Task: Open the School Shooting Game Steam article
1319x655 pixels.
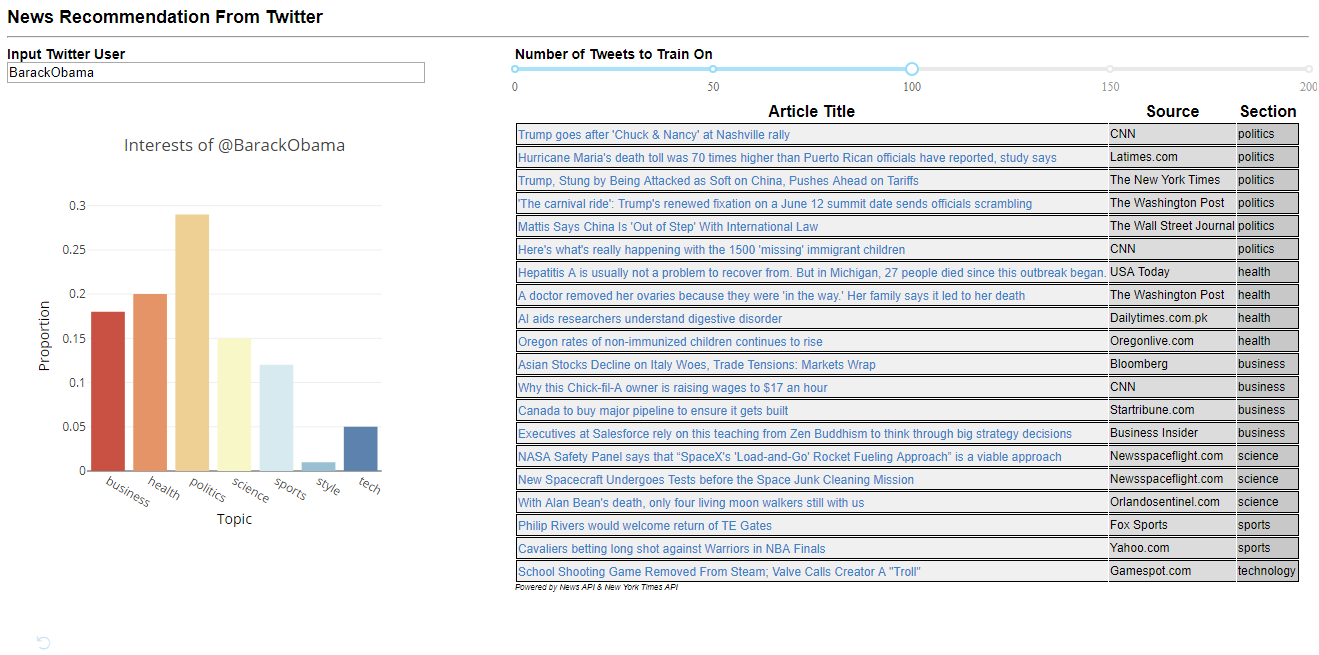Action: [x=719, y=572]
